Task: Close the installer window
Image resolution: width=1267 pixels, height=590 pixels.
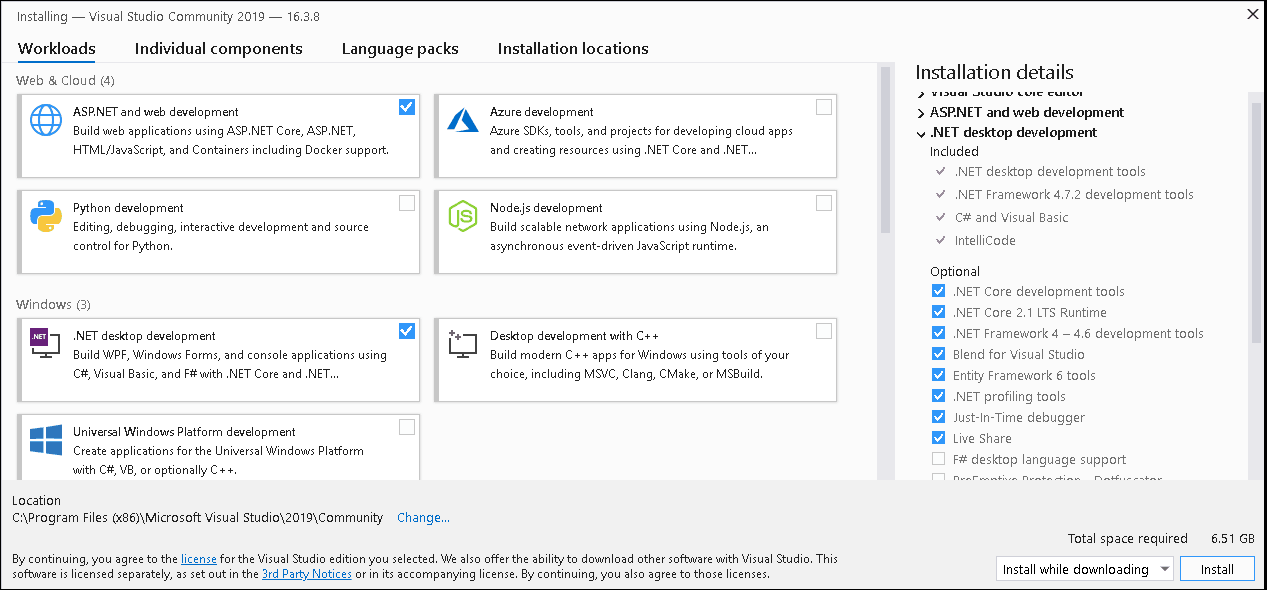Action: [x=1252, y=13]
